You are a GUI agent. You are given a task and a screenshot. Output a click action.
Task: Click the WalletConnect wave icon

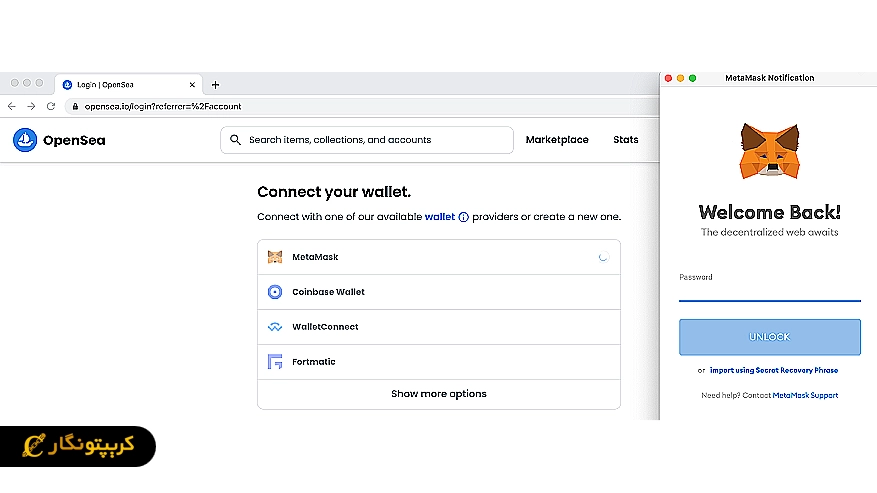pyautogui.click(x=275, y=327)
